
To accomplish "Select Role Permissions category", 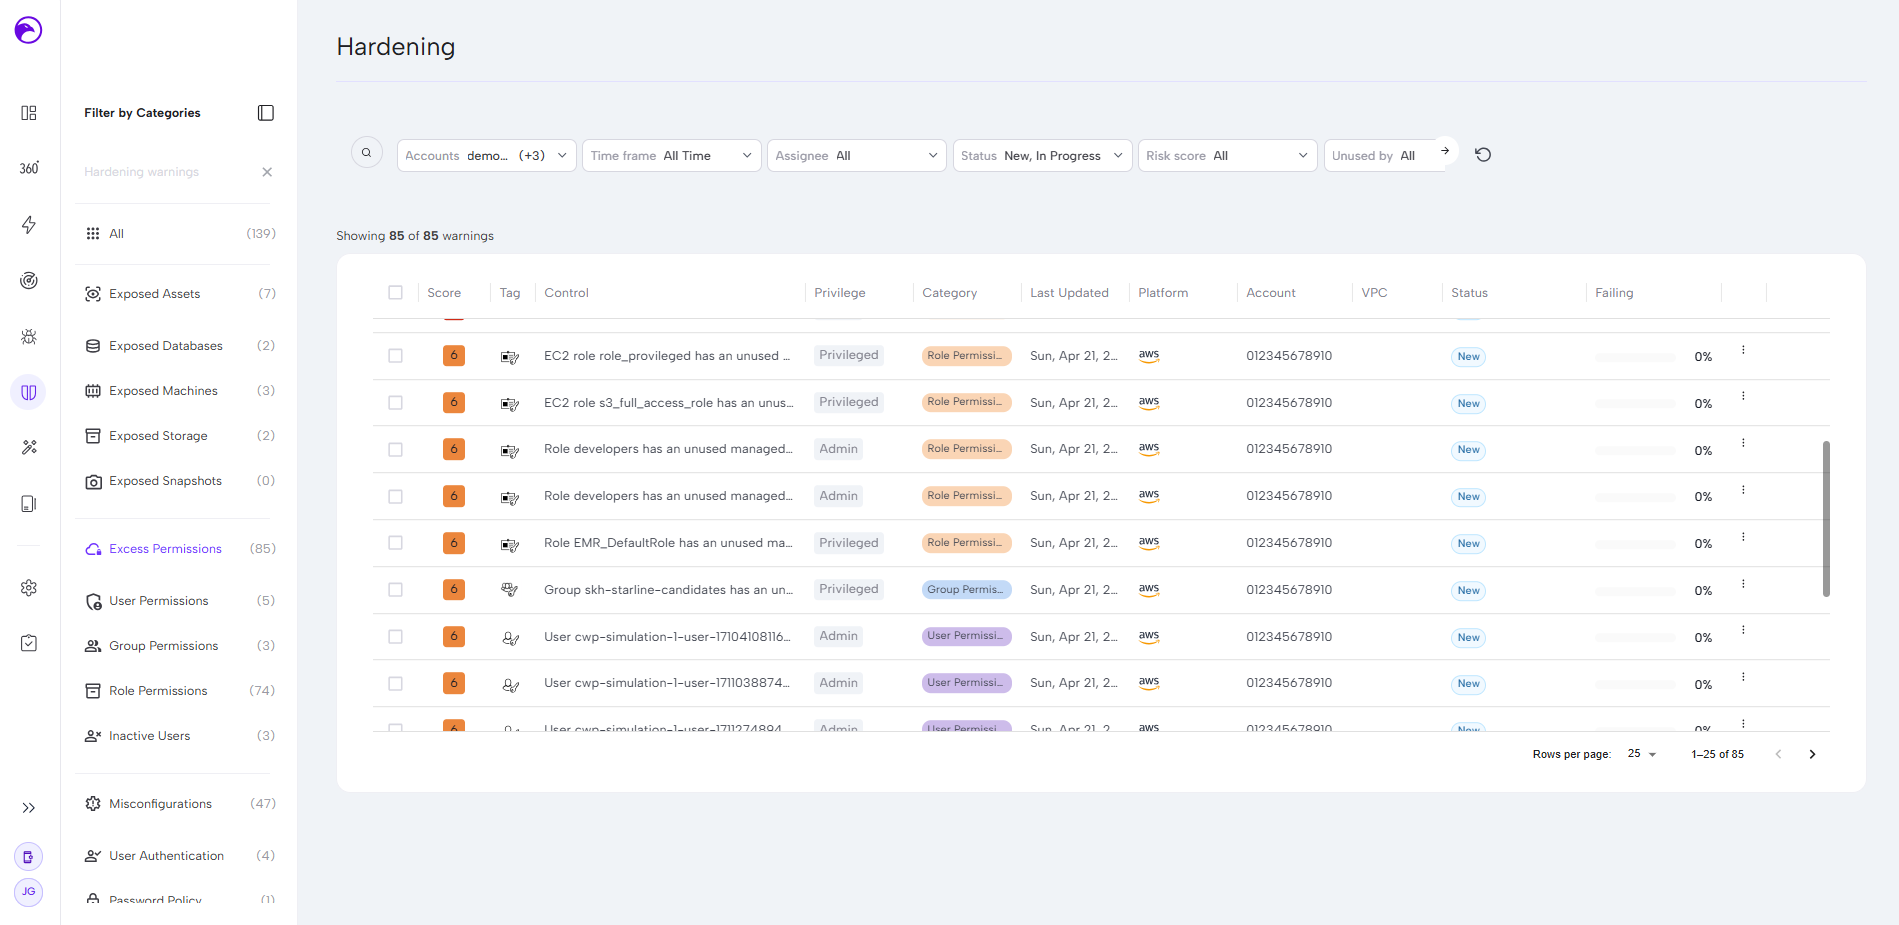I will pyautogui.click(x=158, y=691).
